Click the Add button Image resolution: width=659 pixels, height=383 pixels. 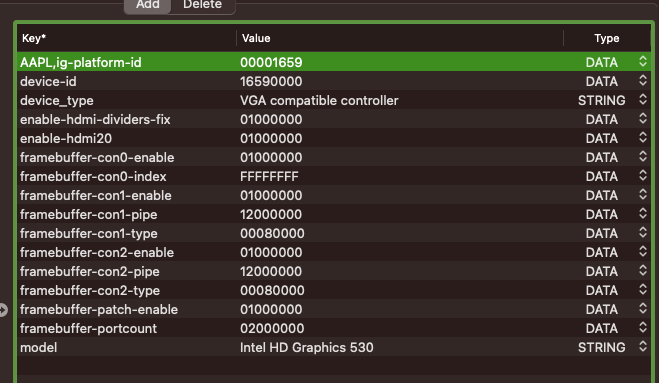tap(148, 5)
